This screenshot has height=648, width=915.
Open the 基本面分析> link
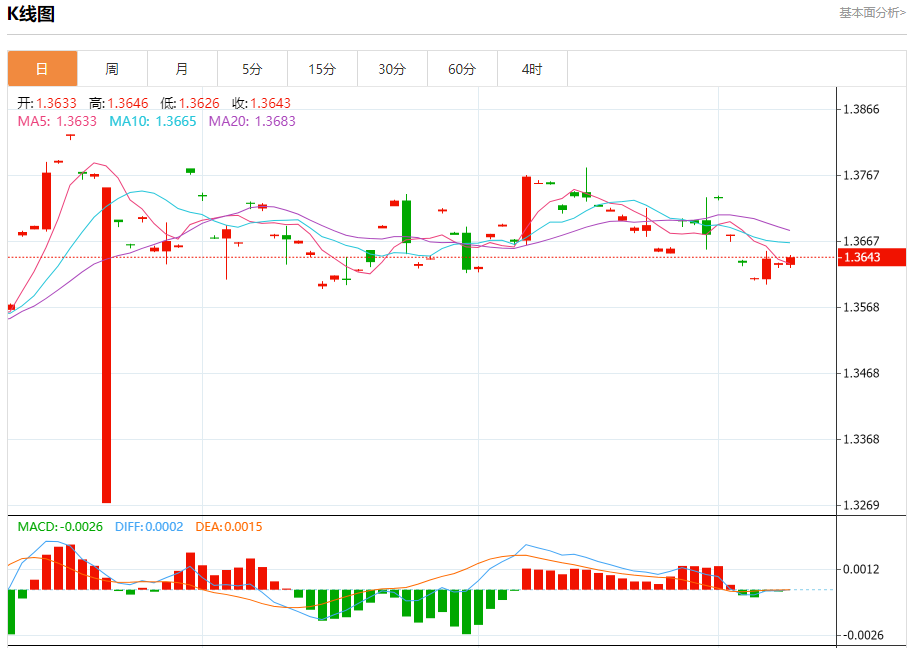[x=872, y=13]
